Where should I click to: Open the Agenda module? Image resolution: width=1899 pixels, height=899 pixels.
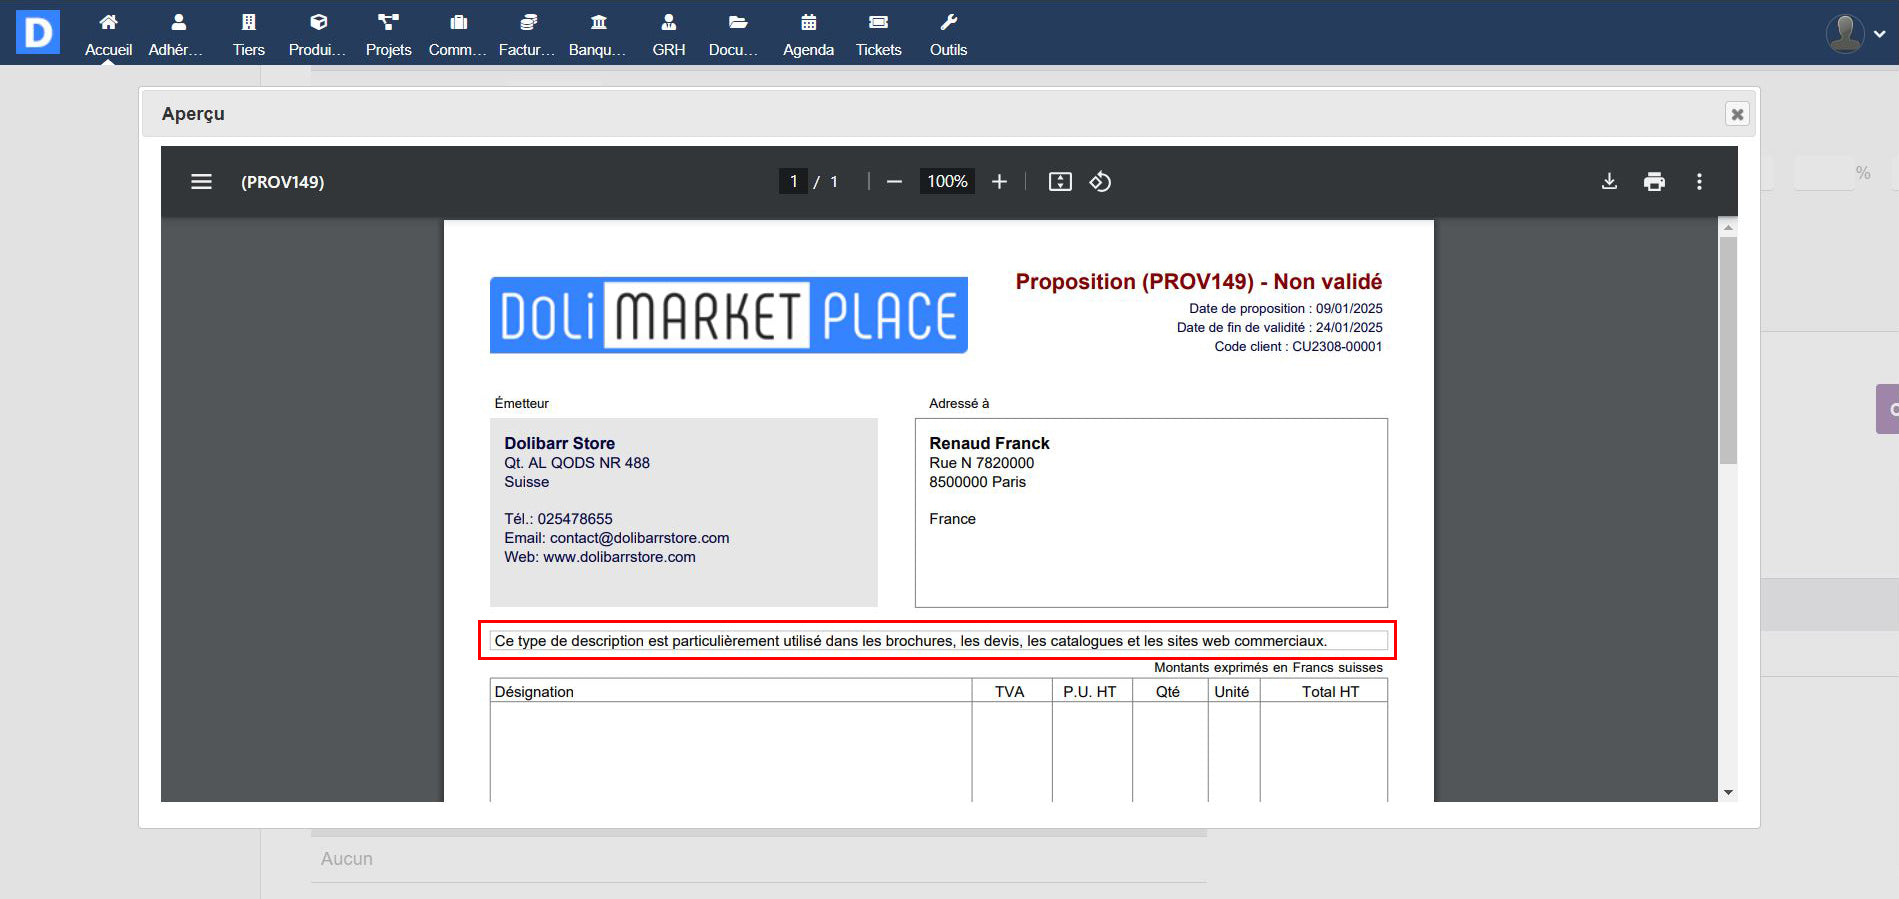point(808,34)
